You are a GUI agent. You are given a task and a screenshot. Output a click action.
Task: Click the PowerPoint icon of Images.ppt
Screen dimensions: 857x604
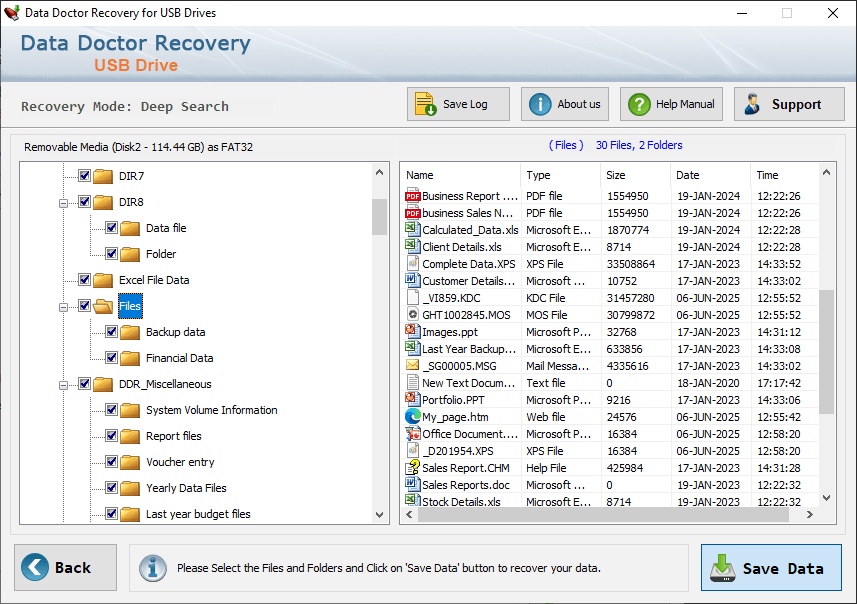413,331
